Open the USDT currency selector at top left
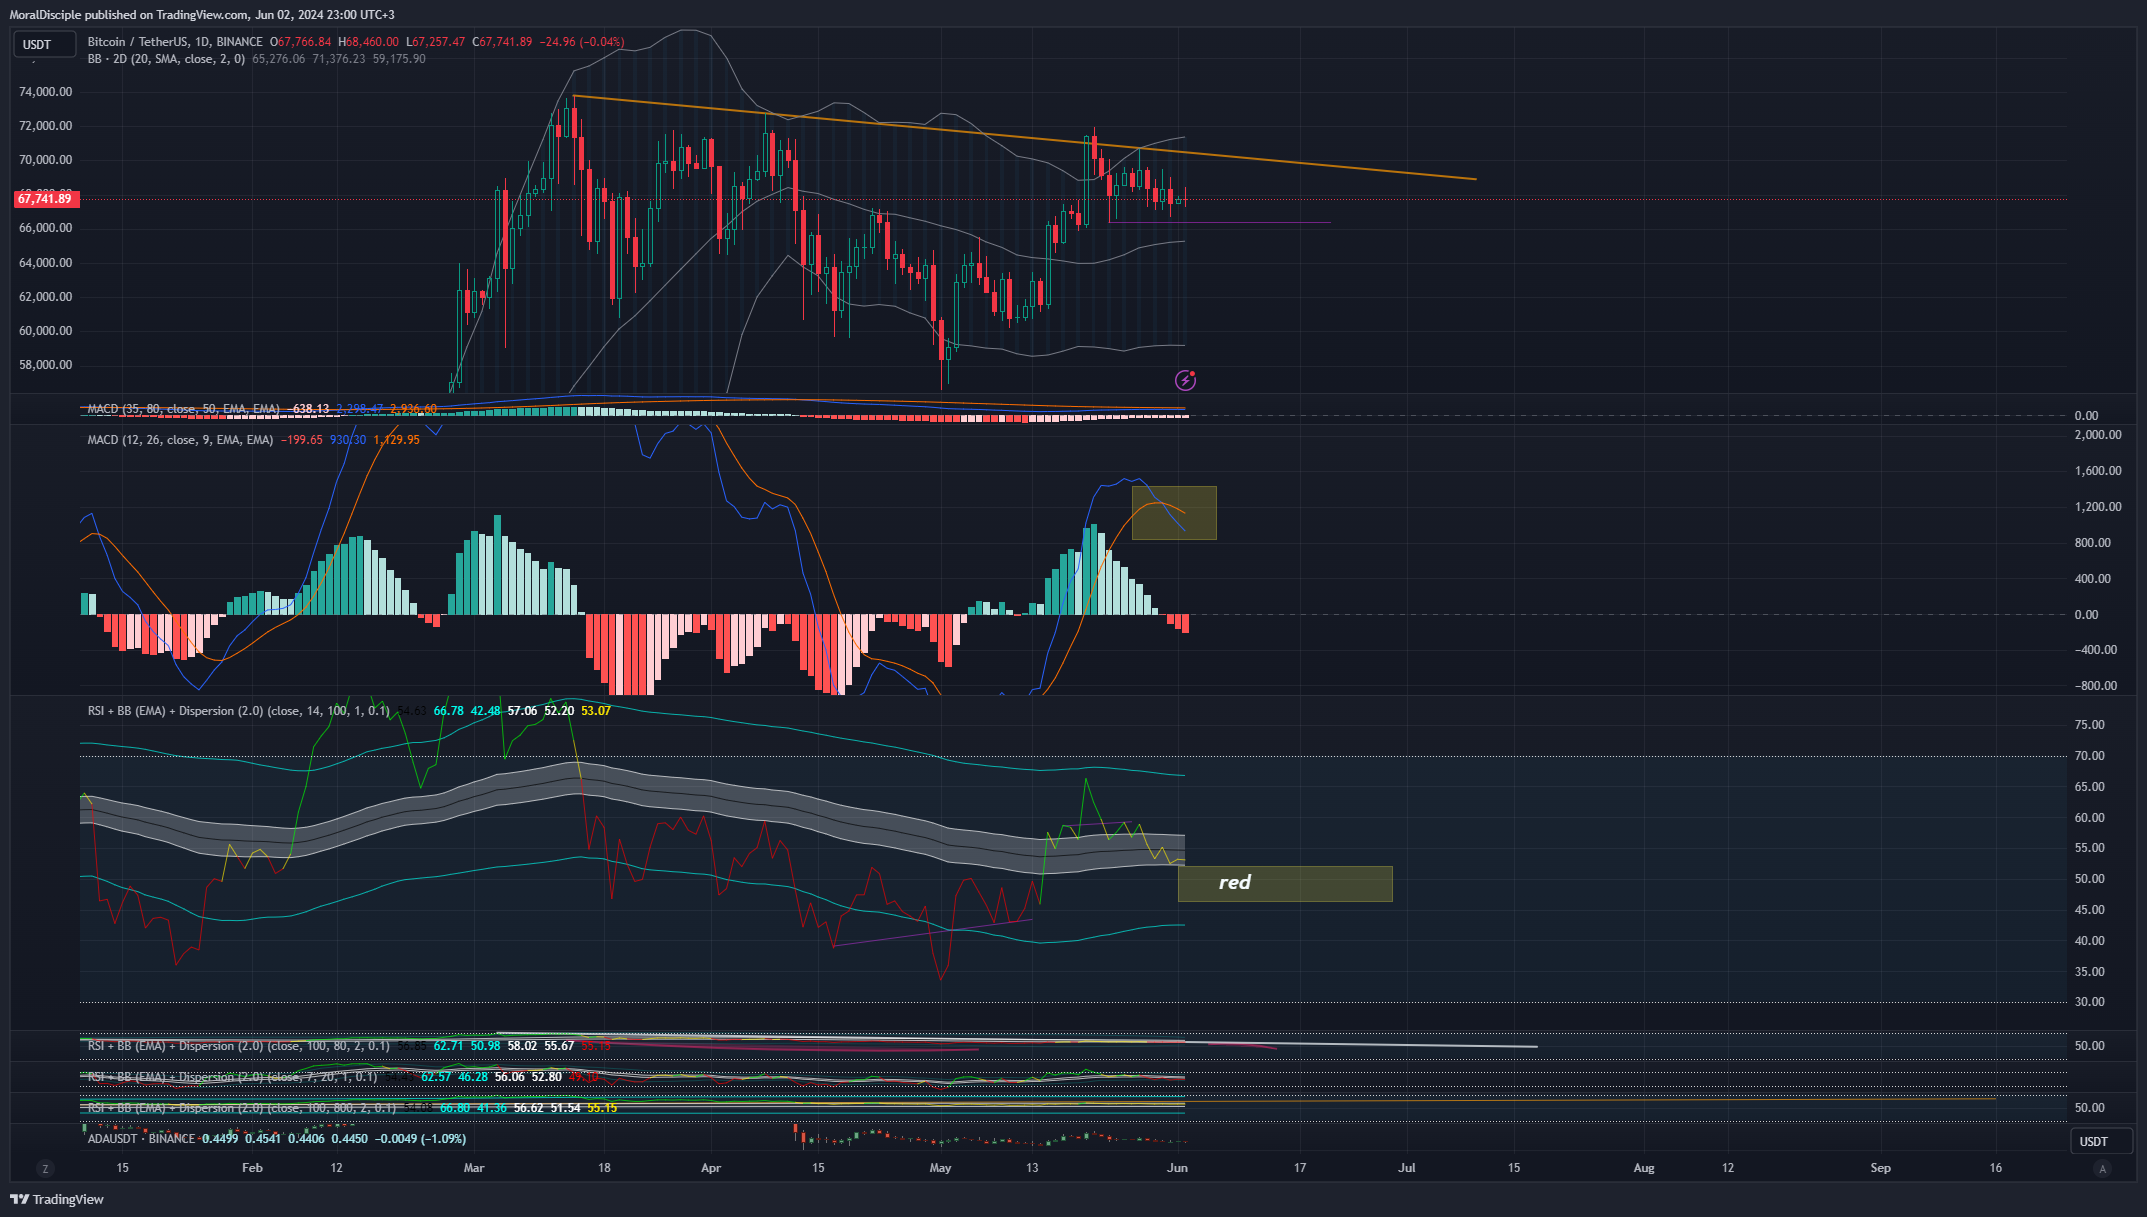2147x1217 pixels. [x=44, y=44]
